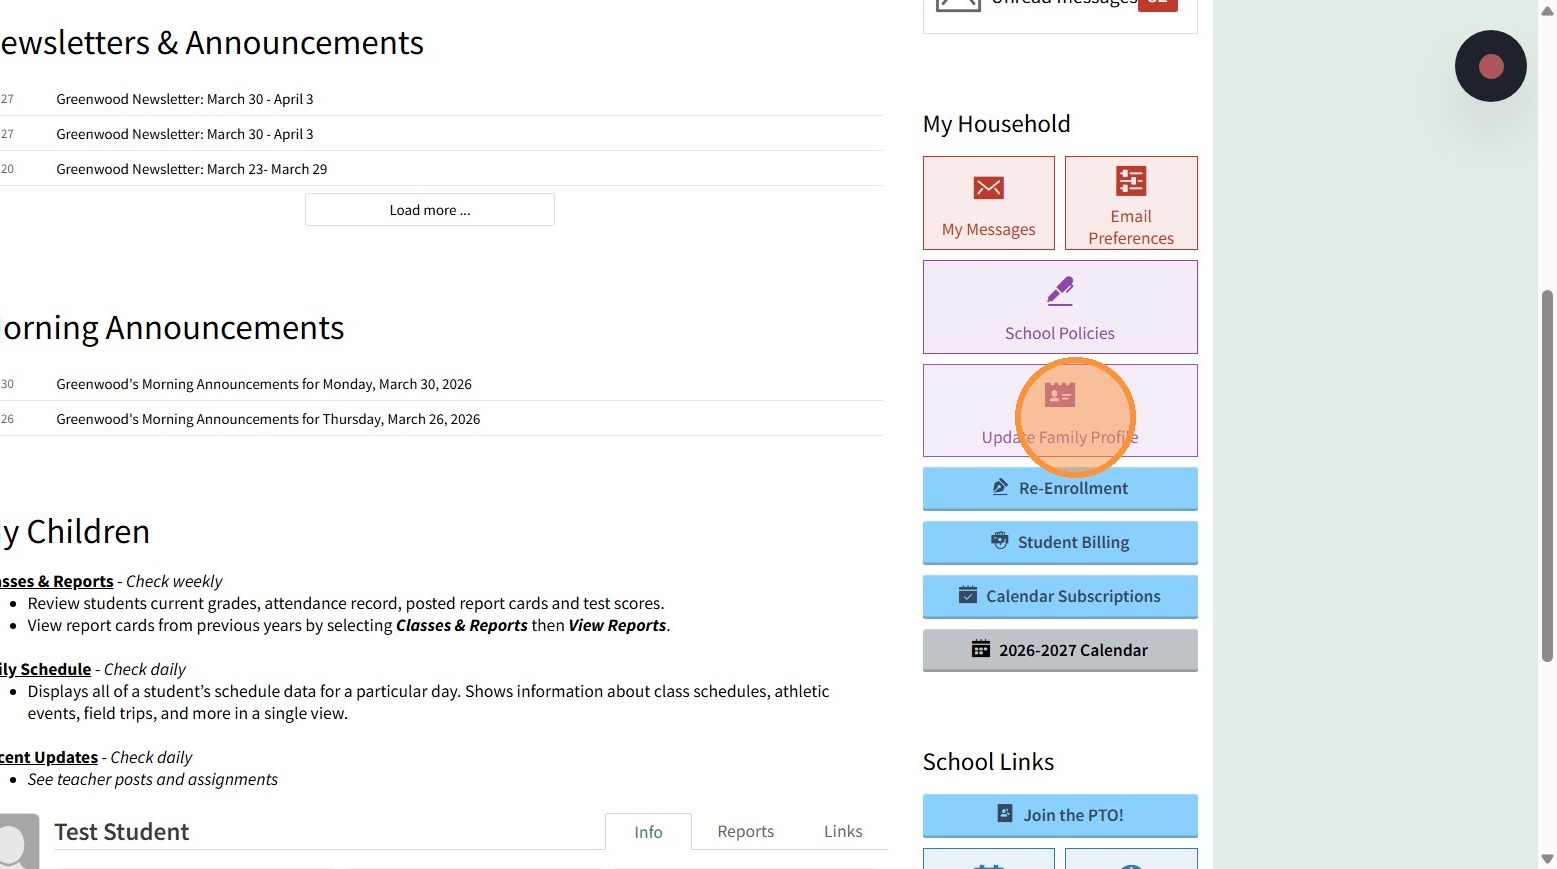This screenshot has width=1557, height=869.
Task: Click the School Policies pen icon
Action: tap(1060, 291)
